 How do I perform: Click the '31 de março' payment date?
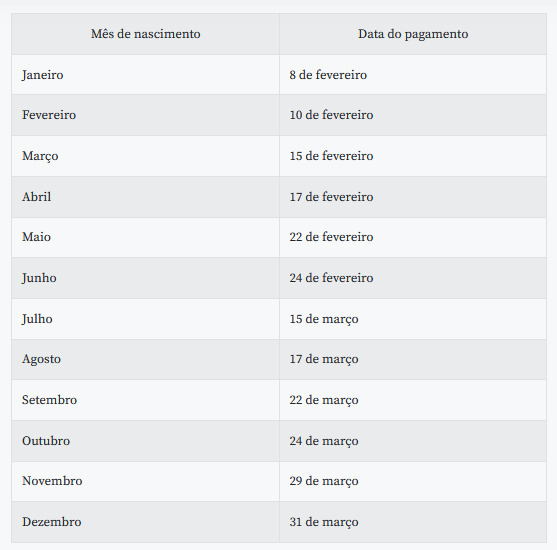413,522
